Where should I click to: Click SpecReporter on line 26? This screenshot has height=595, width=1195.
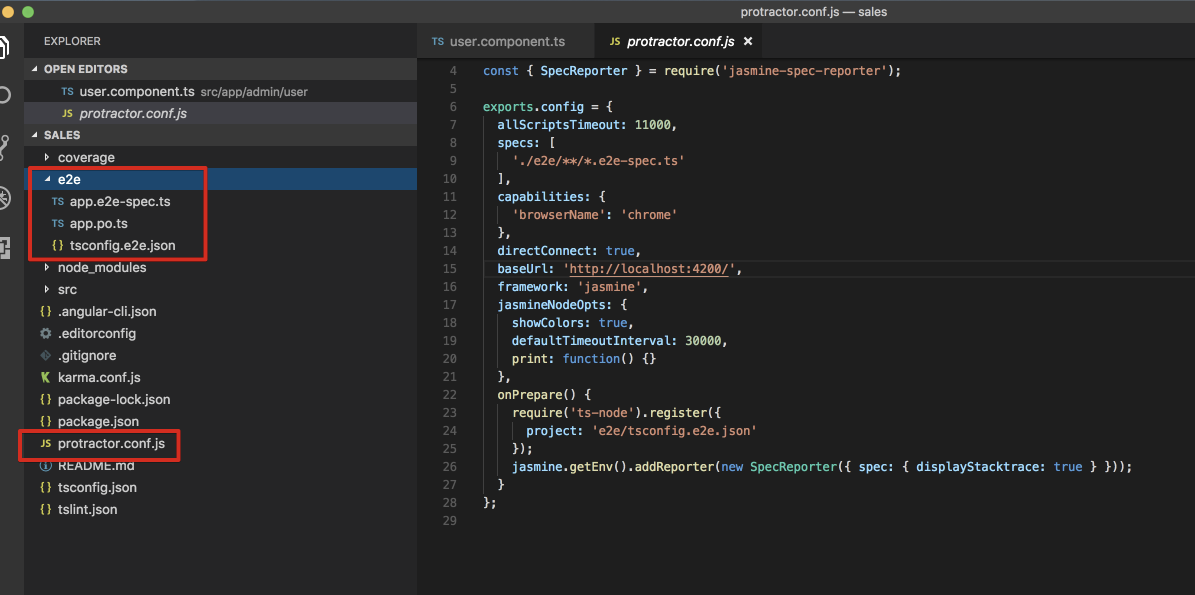(793, 467)
